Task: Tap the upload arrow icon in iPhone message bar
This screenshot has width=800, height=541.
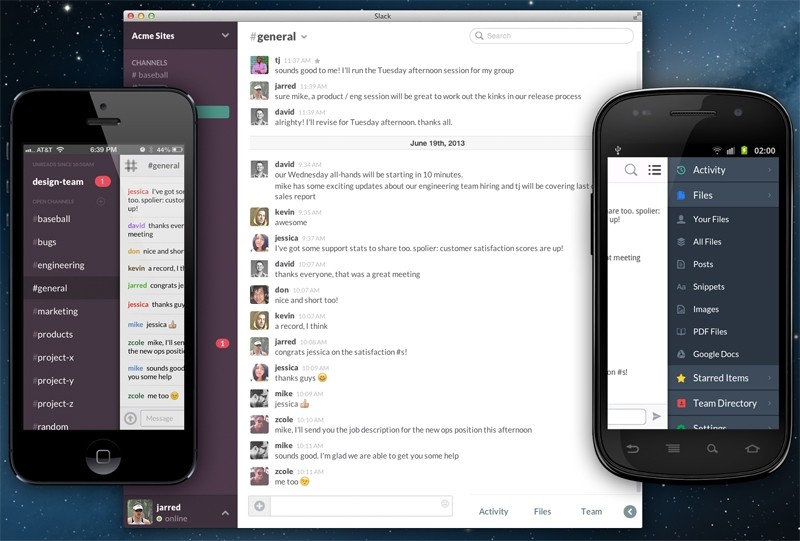Action: click(x=131, y=419)
